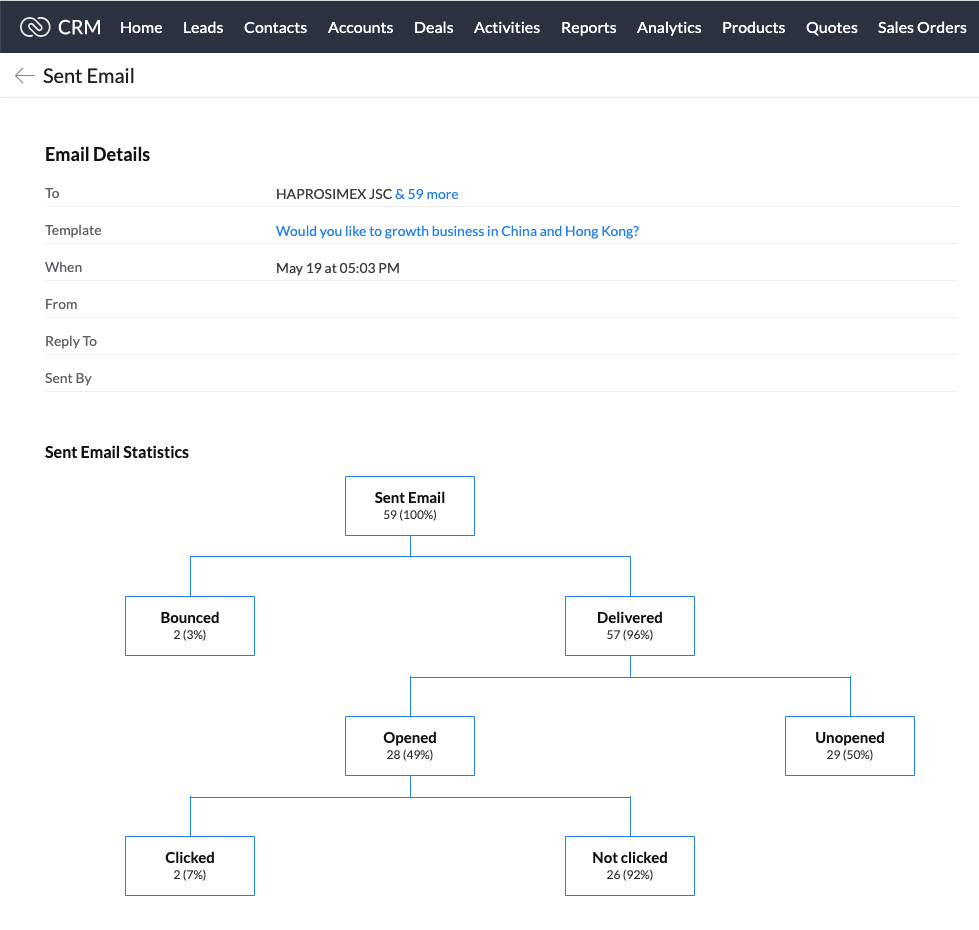The image size is (979, 930).
Task: Open the Clicked 2 (7%) box
Action: click(190, 866)
